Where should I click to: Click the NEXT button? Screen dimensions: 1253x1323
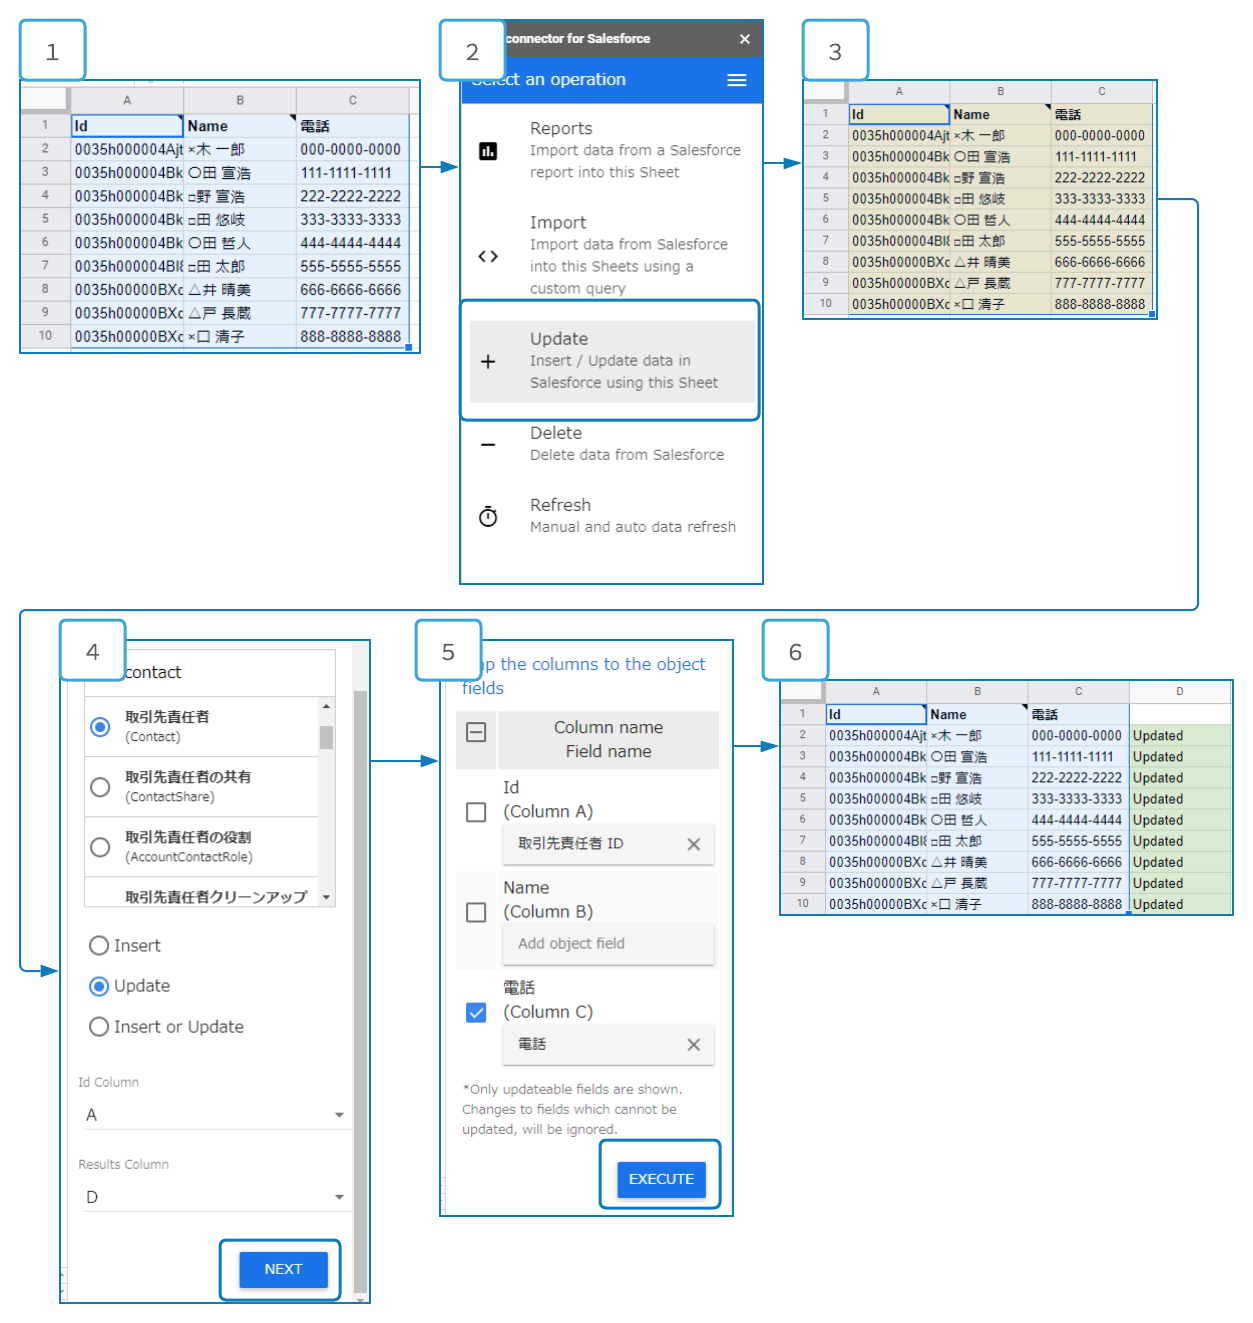click(283, 1269)
